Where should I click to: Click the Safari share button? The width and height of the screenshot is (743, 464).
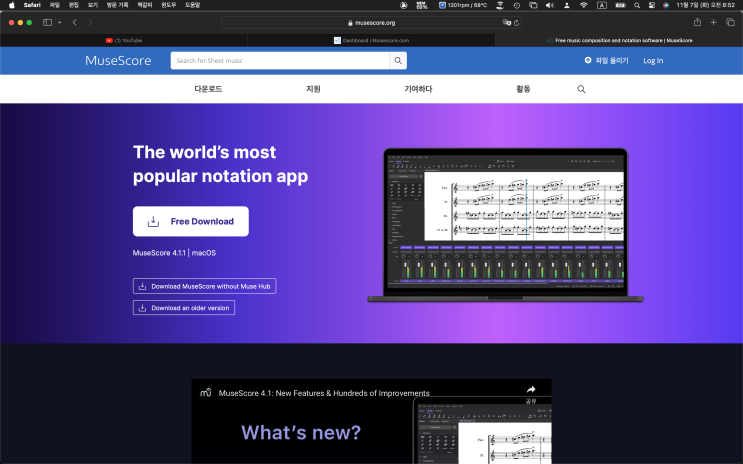[697, 22]
